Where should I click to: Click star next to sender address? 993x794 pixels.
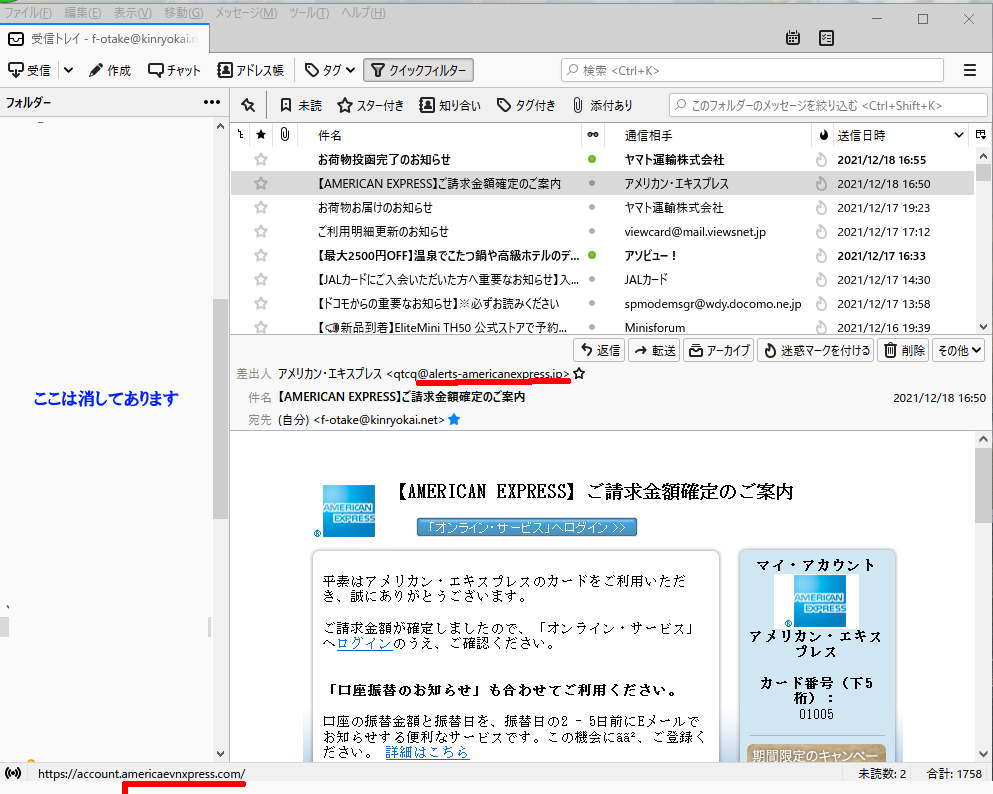(x=579, y=374)
